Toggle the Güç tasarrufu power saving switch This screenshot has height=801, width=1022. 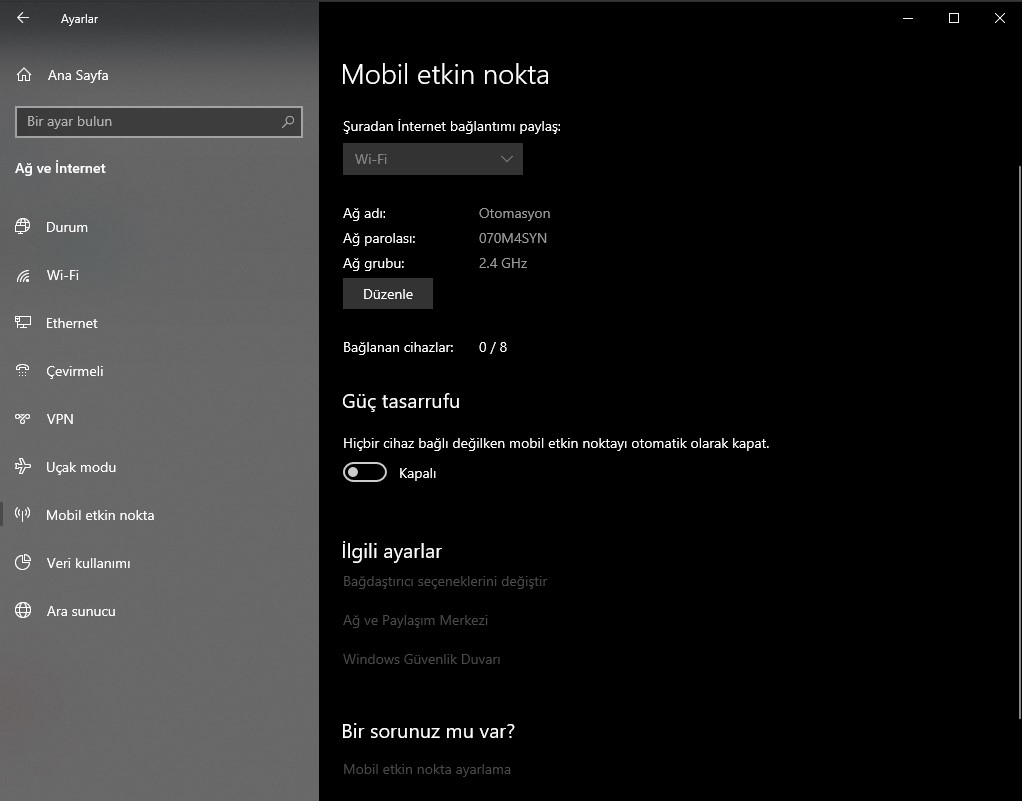point(365,473)
